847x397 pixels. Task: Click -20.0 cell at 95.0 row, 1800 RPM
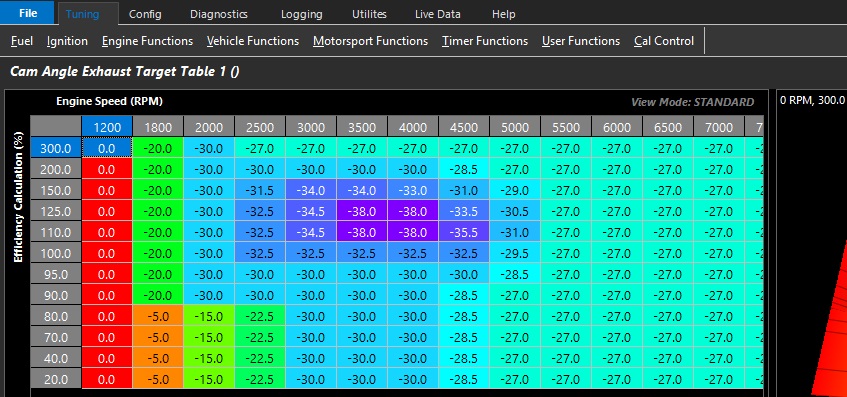158,274
